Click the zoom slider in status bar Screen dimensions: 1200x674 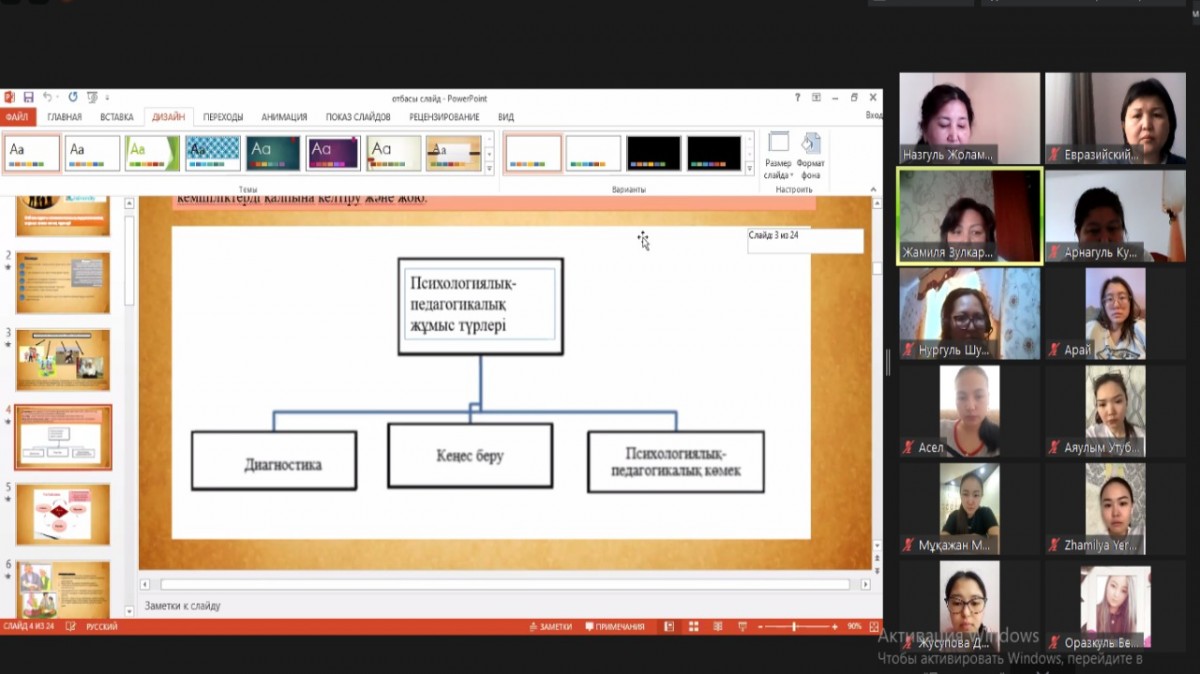795,627
